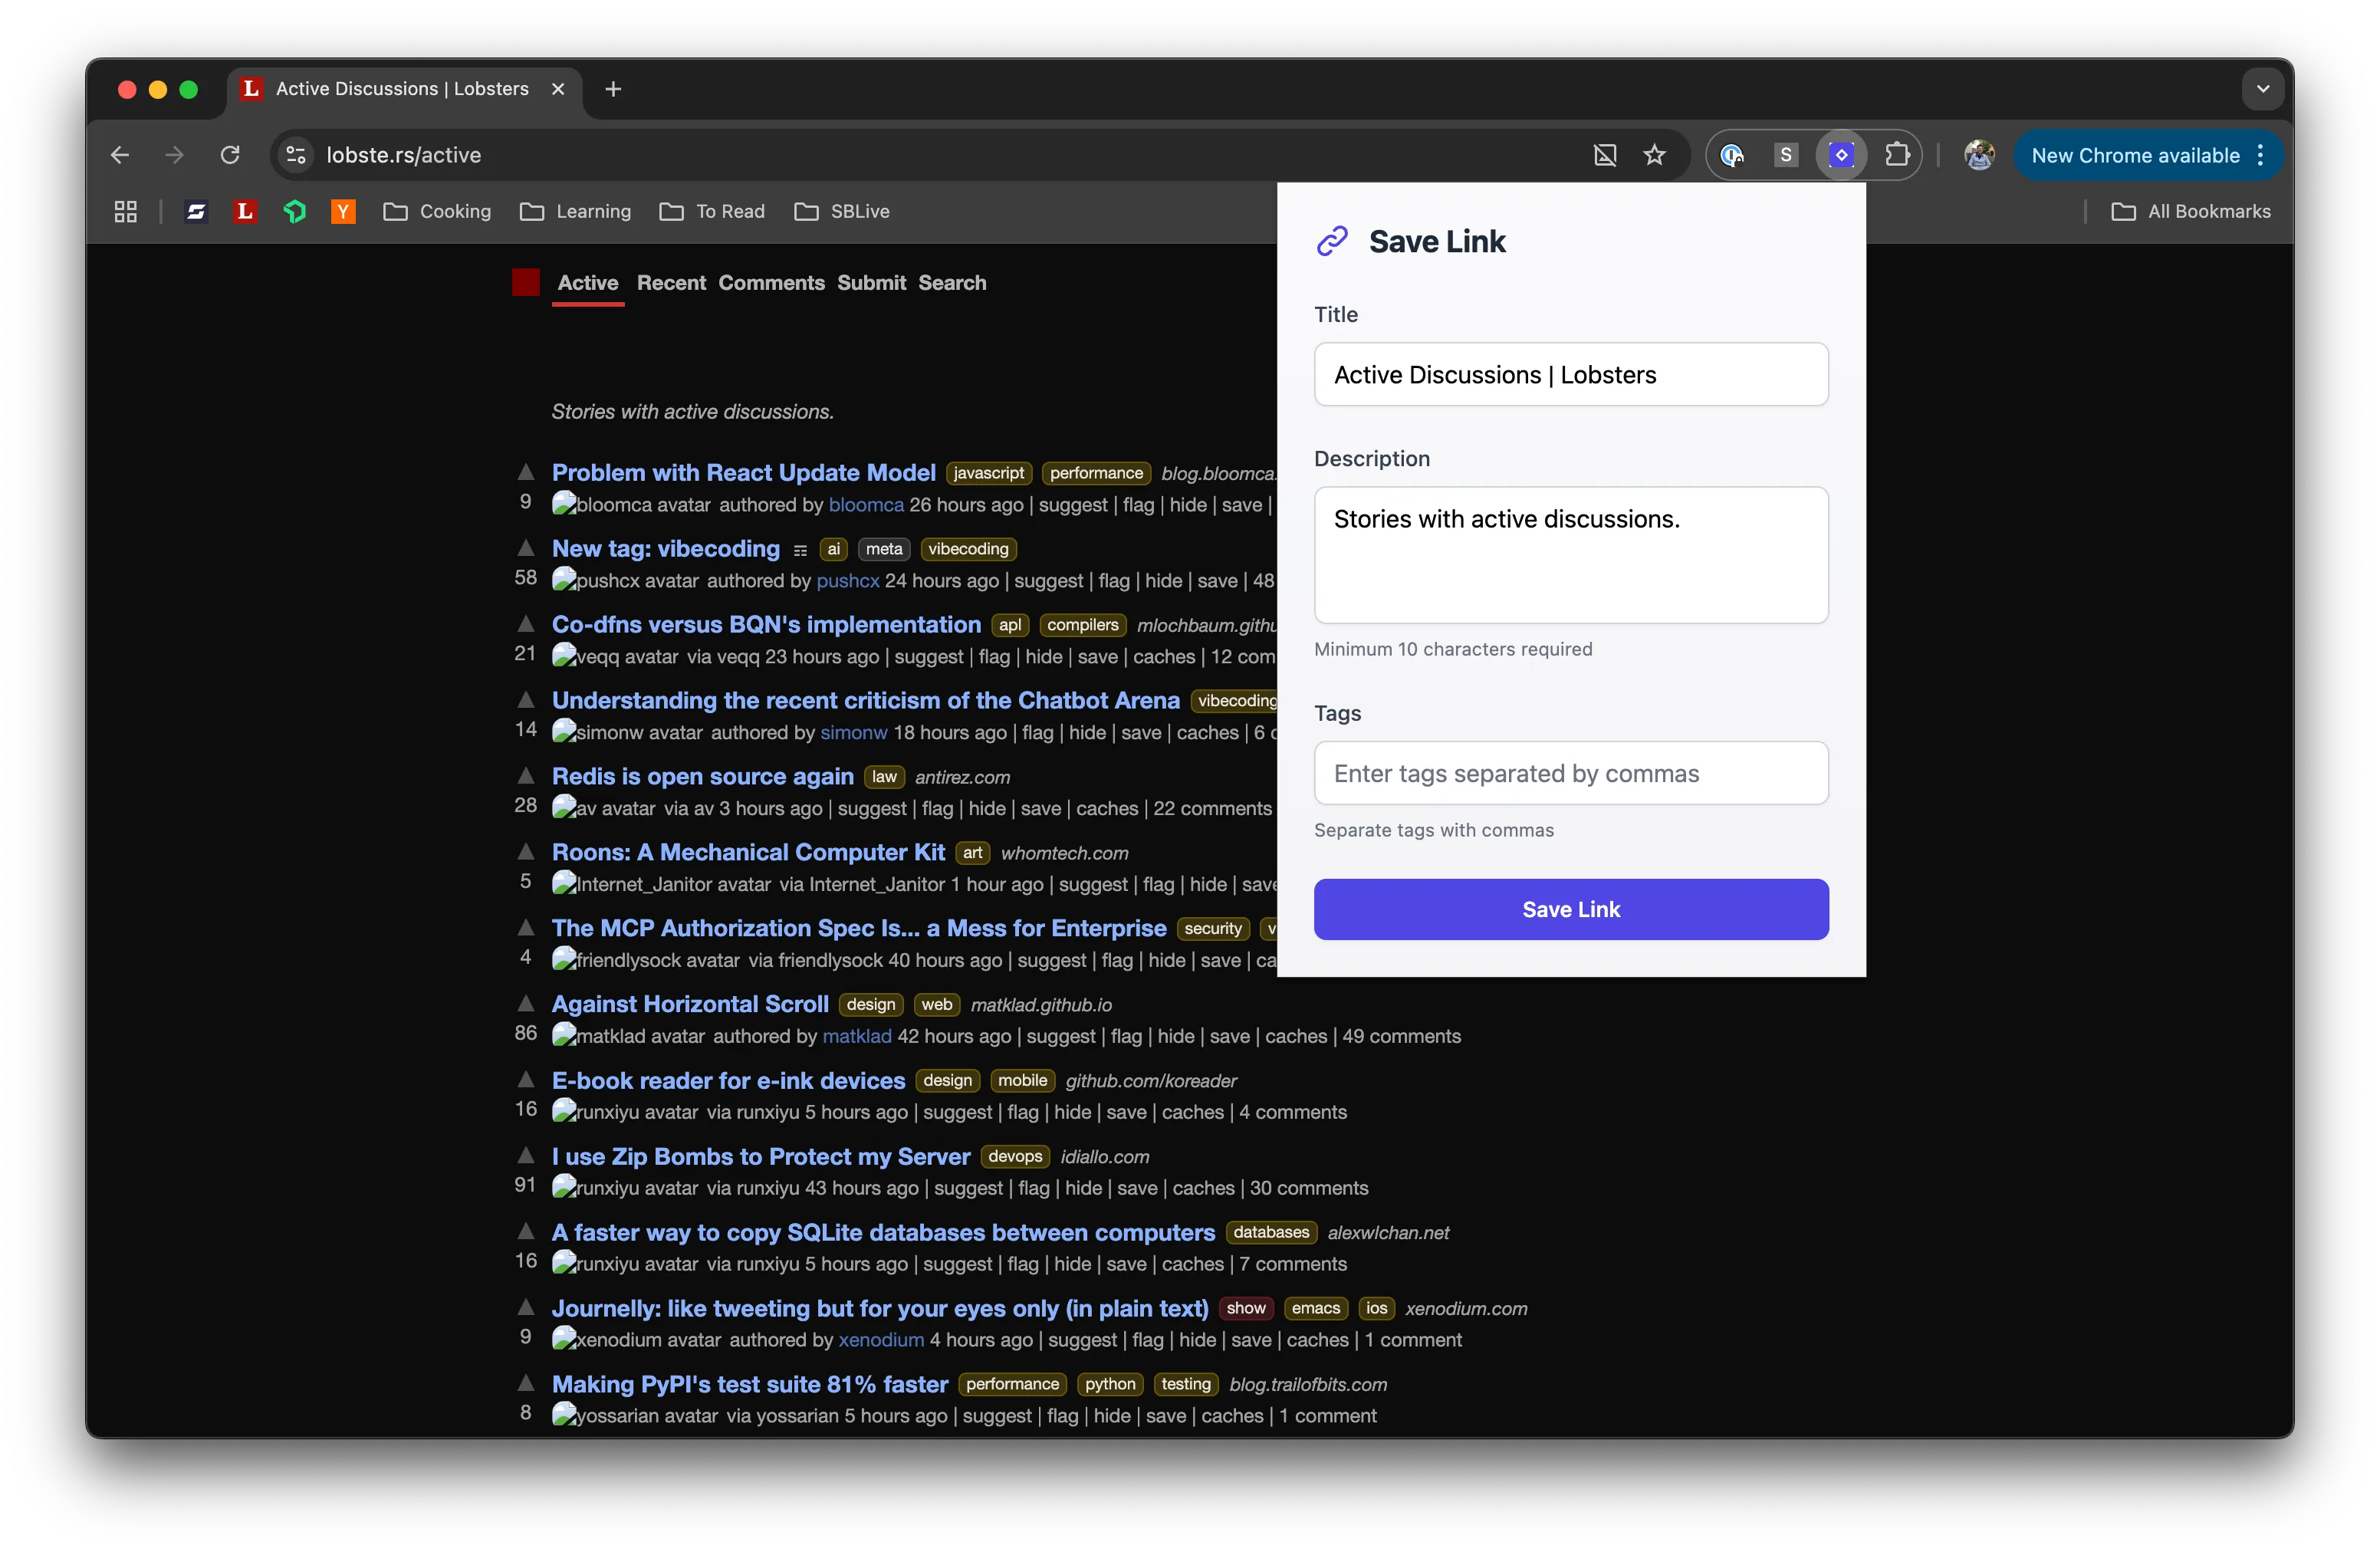Open the red L Lobsters bookmark
The height and width of the screenshot is (1552, 2380).
click(x=245, y=211)
